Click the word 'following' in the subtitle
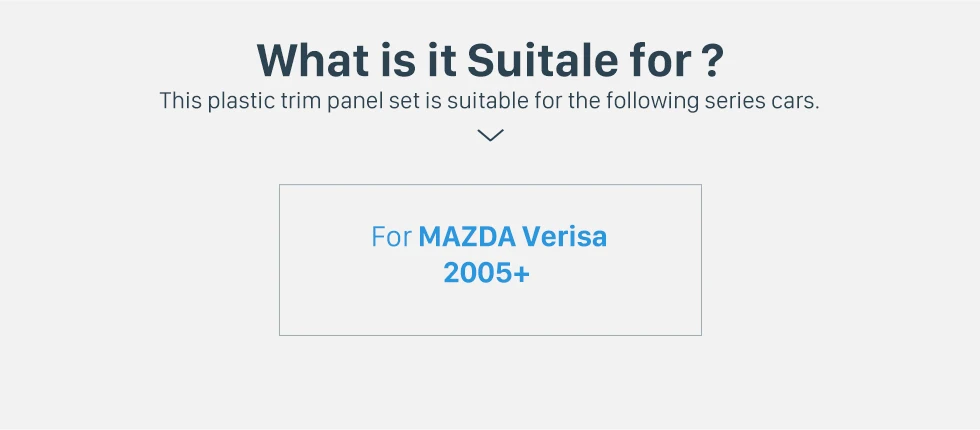The height and width of the screenshot is (430, 980). pos(669,101)
